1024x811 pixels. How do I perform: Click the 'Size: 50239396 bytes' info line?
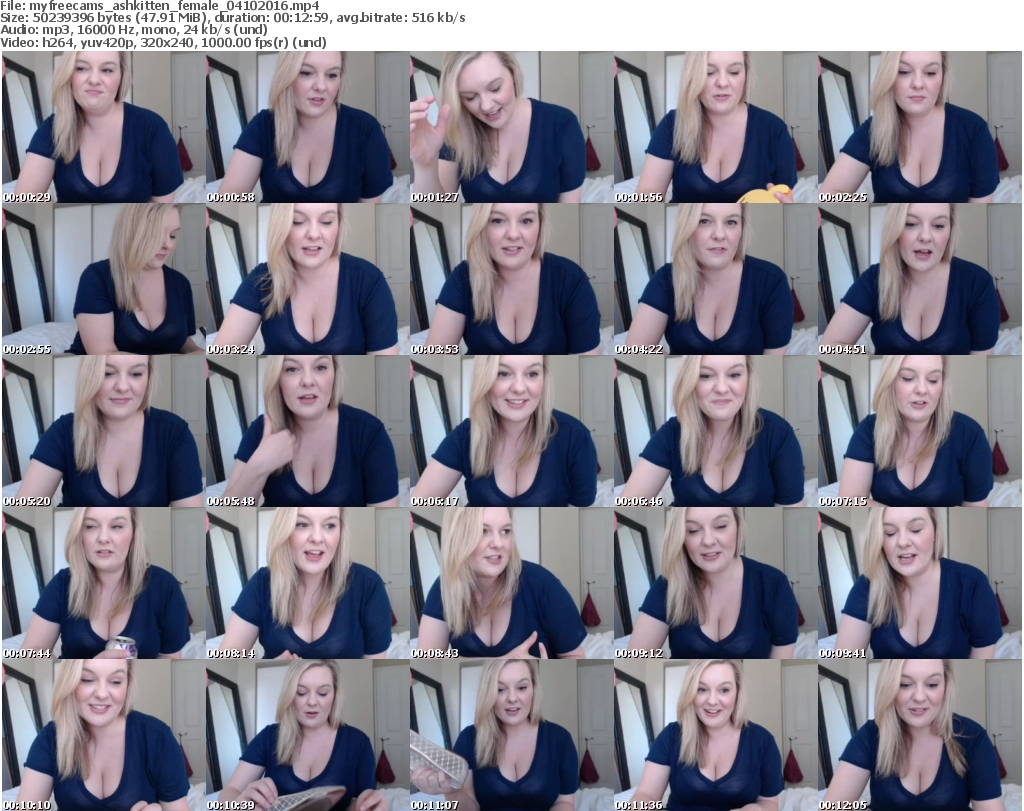coord(232,18)
